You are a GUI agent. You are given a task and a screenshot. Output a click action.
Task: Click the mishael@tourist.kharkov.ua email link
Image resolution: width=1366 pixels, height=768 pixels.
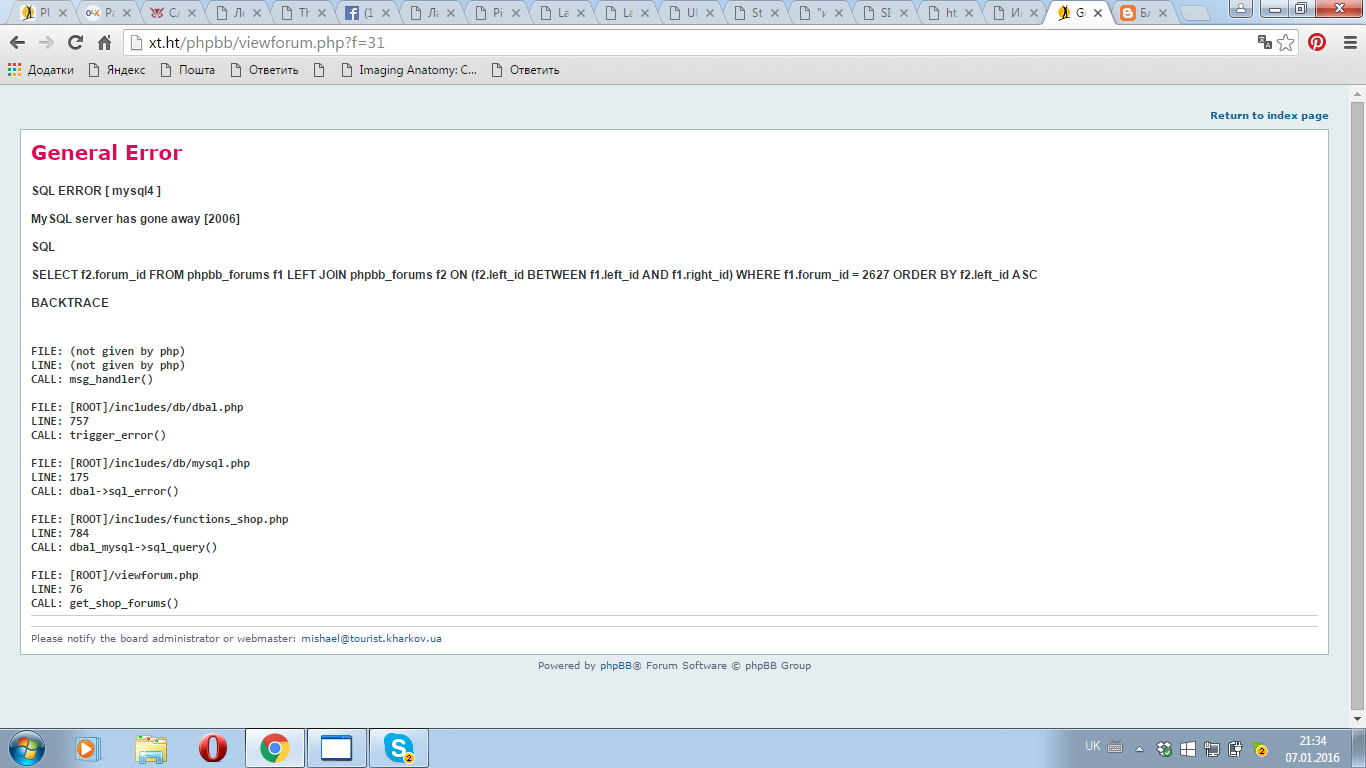(x=371, y=638)
